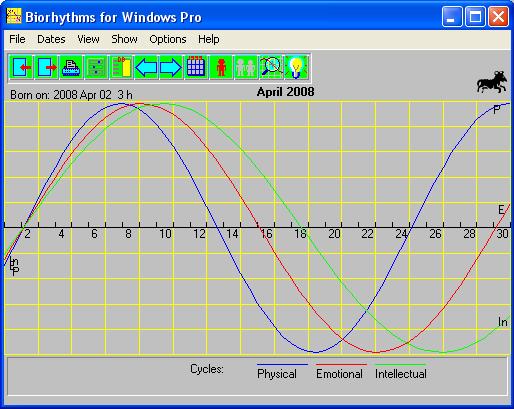The height and width of the screenshot is (409, 514).
Task: Click the light bulb tips icon
Action: (296, 68)
